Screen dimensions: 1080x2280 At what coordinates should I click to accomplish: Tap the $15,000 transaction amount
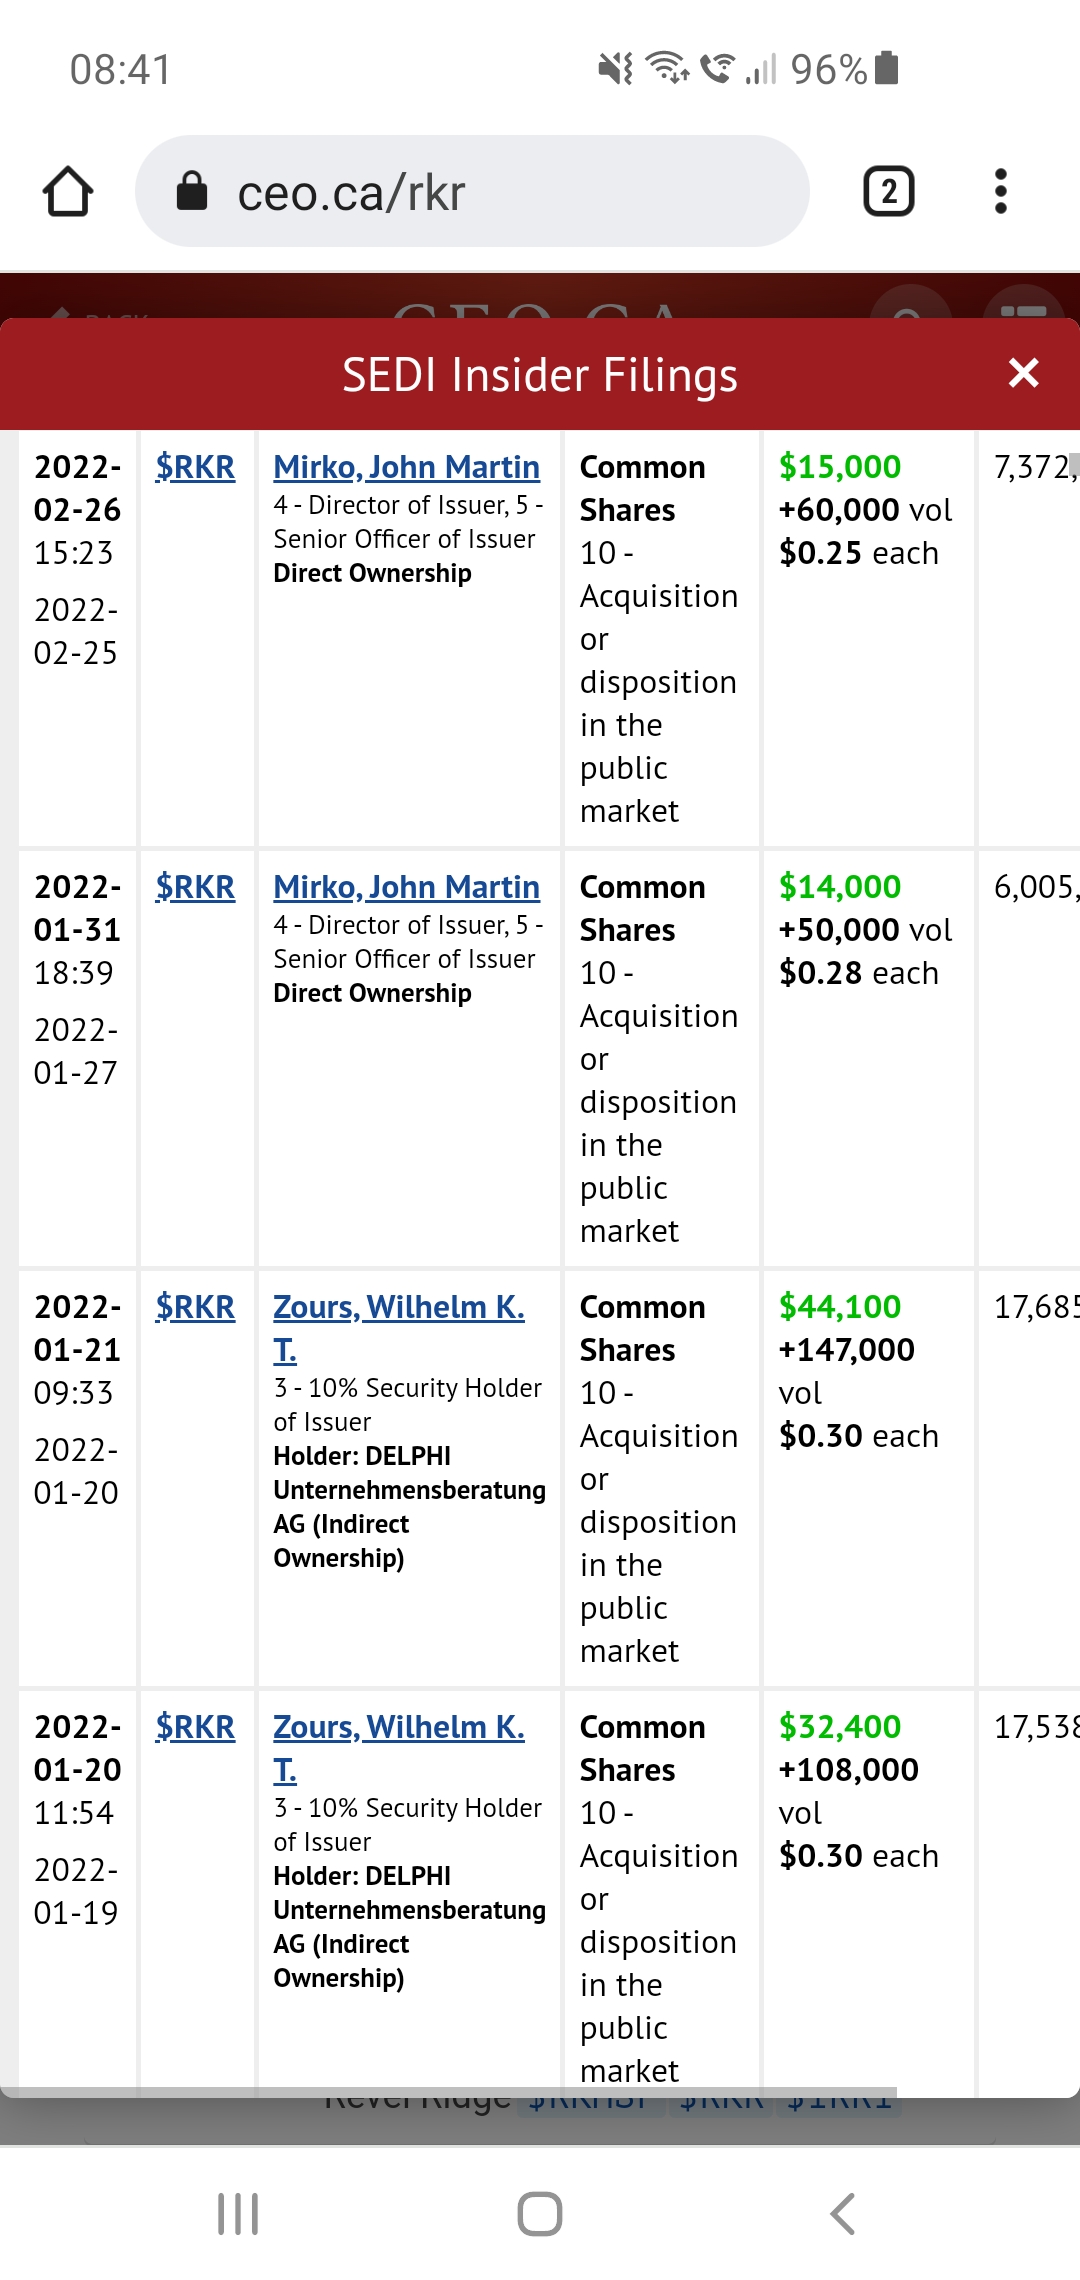coord(839,467)
